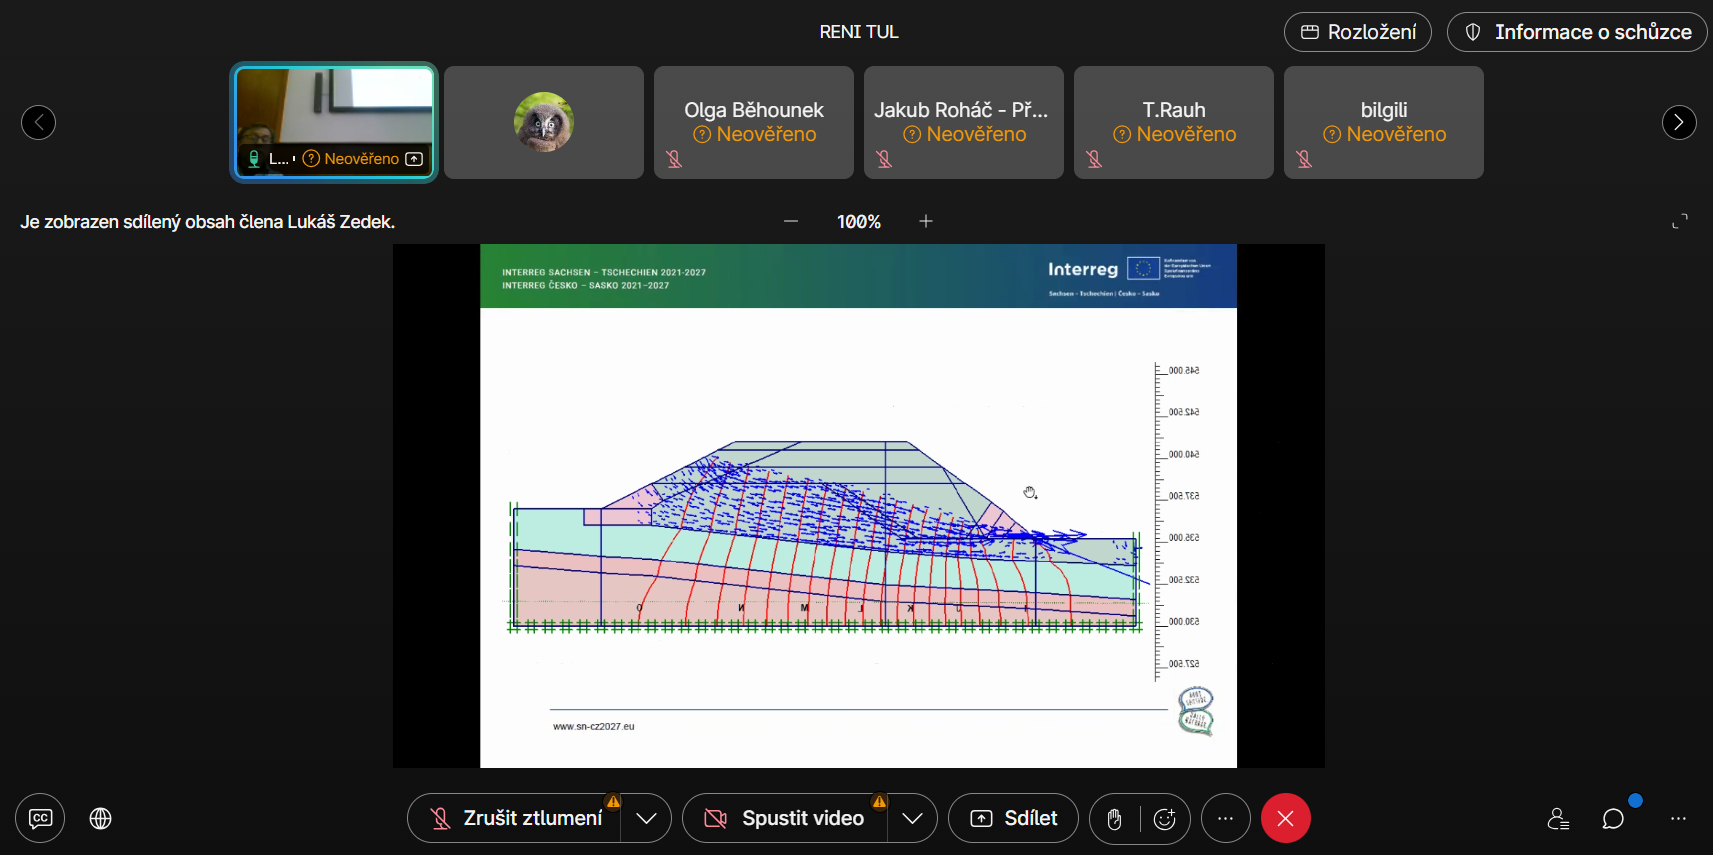Viewport: 1713px width, 855px height.
Task: Open the chat panel icon
Action: click(1612, 819)
